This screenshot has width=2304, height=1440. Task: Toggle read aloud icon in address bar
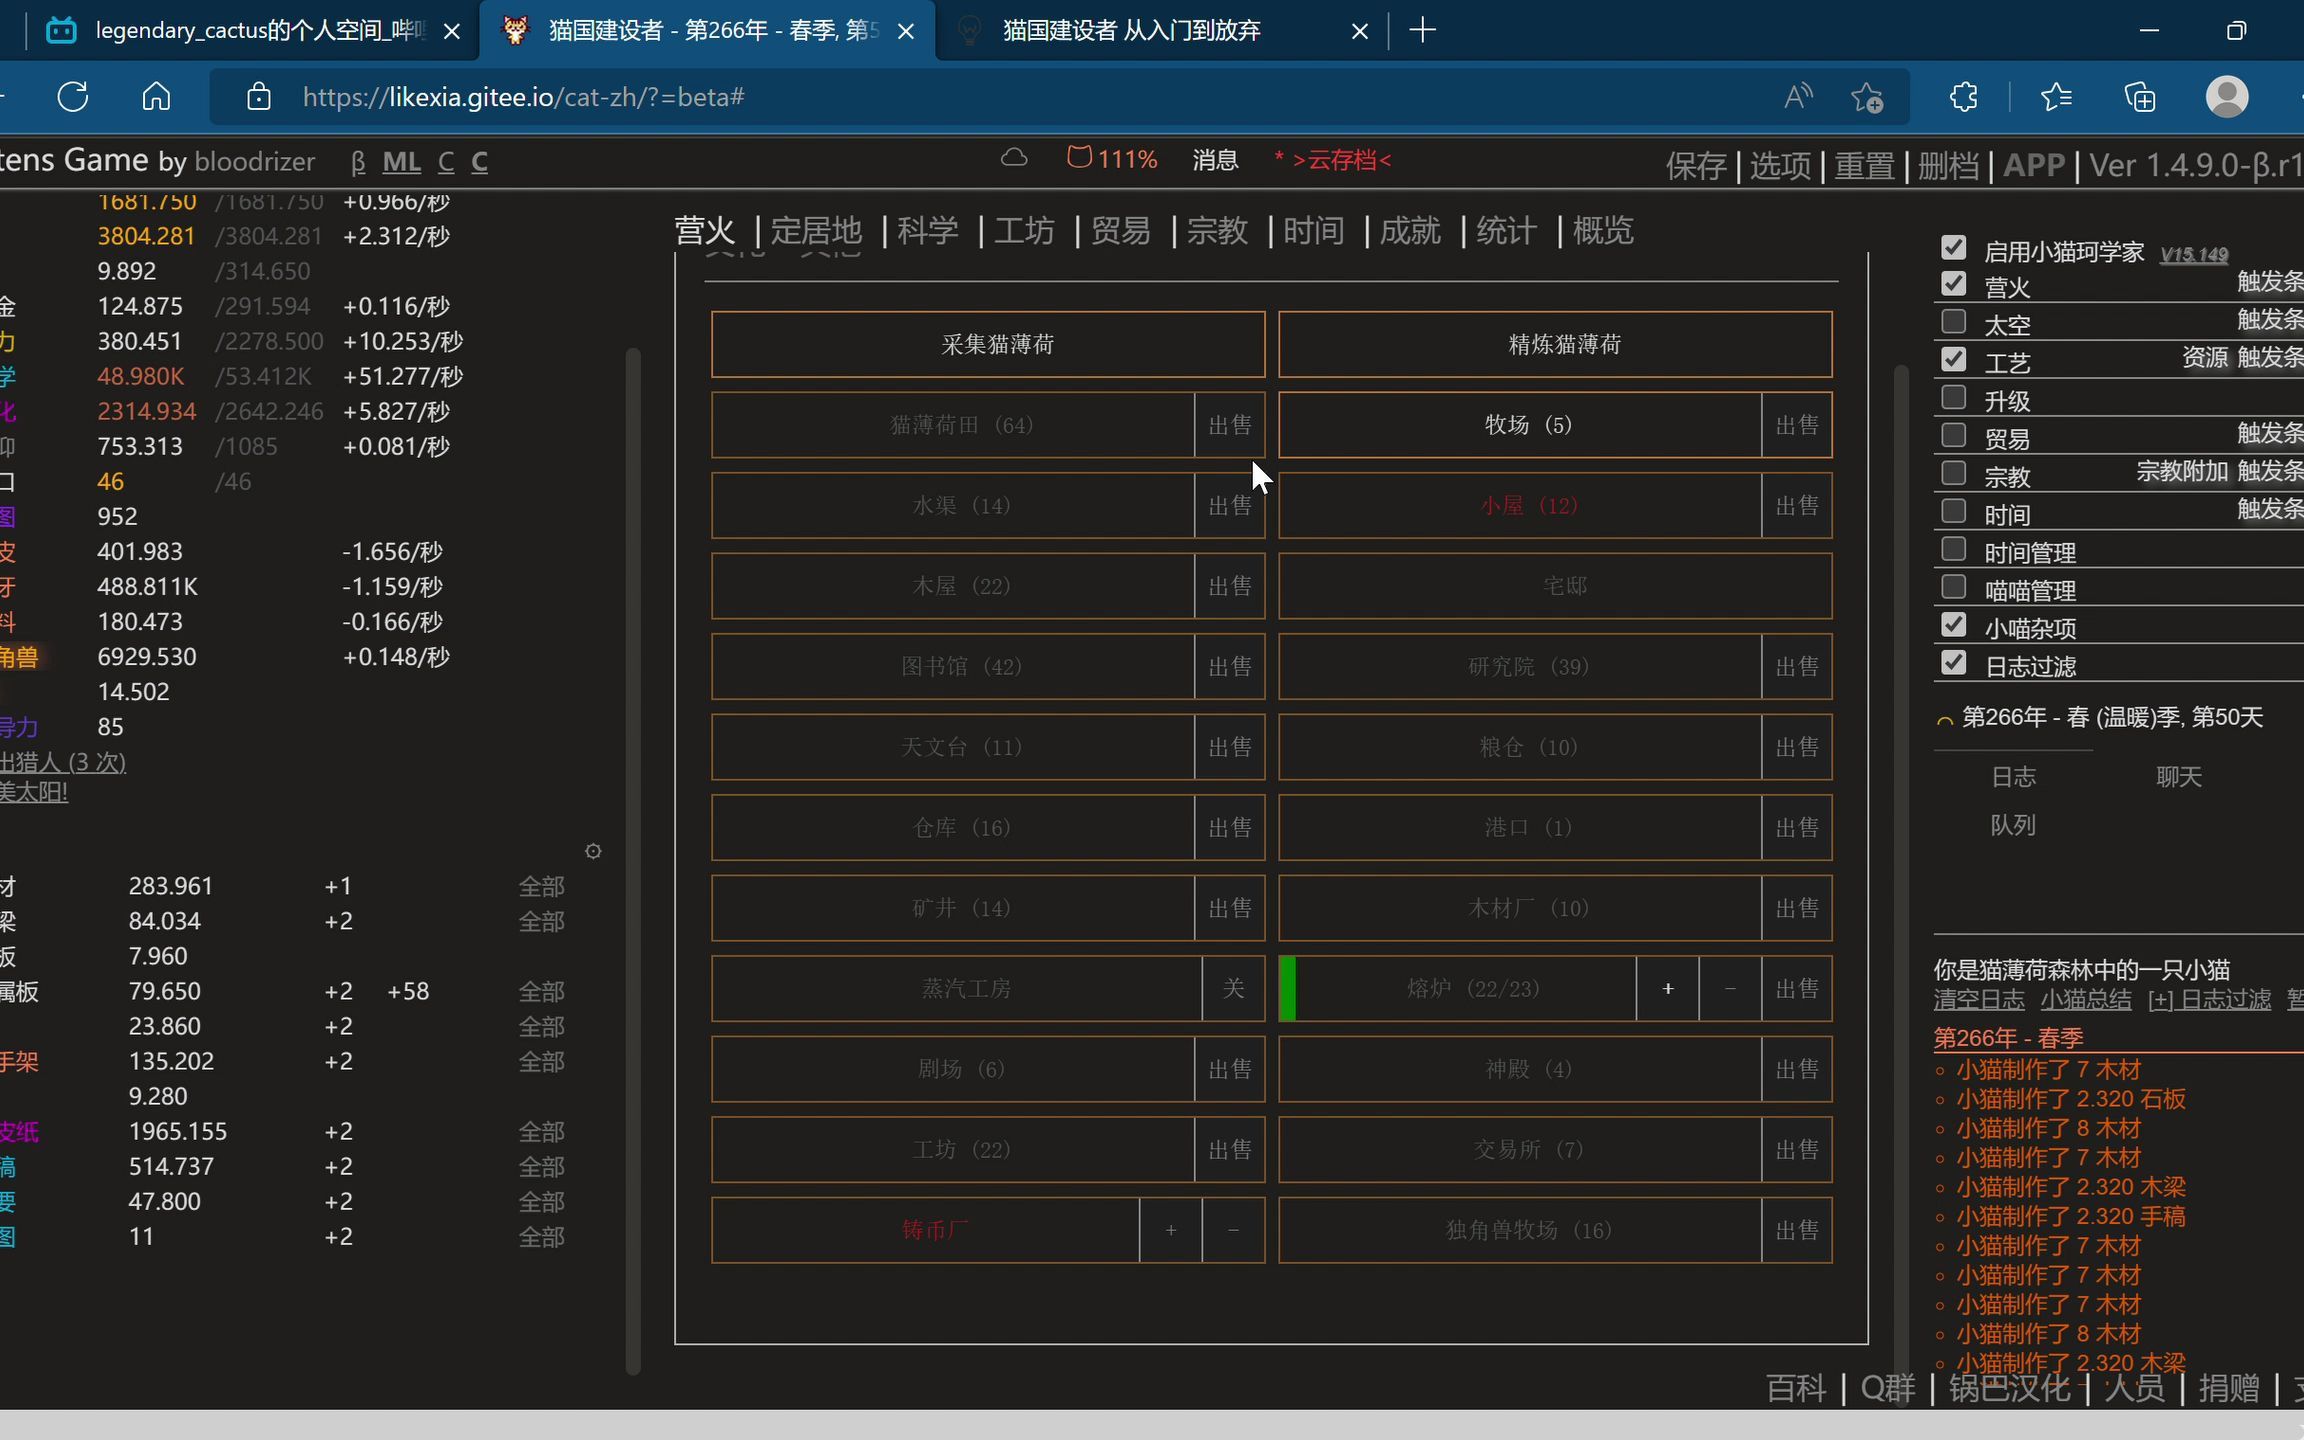[x=1798, y=97]
